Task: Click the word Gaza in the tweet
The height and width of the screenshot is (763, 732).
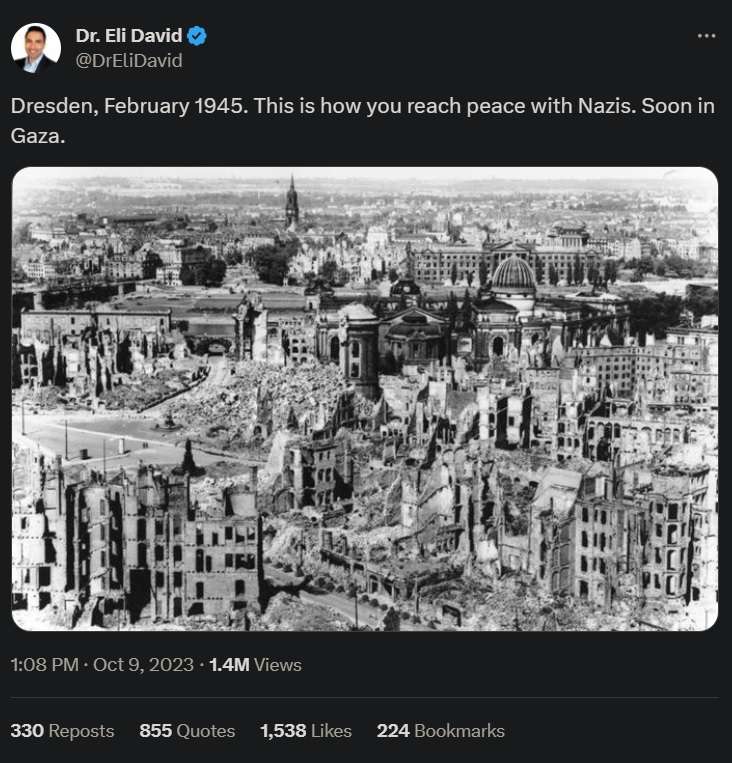Action: point(37,137)
